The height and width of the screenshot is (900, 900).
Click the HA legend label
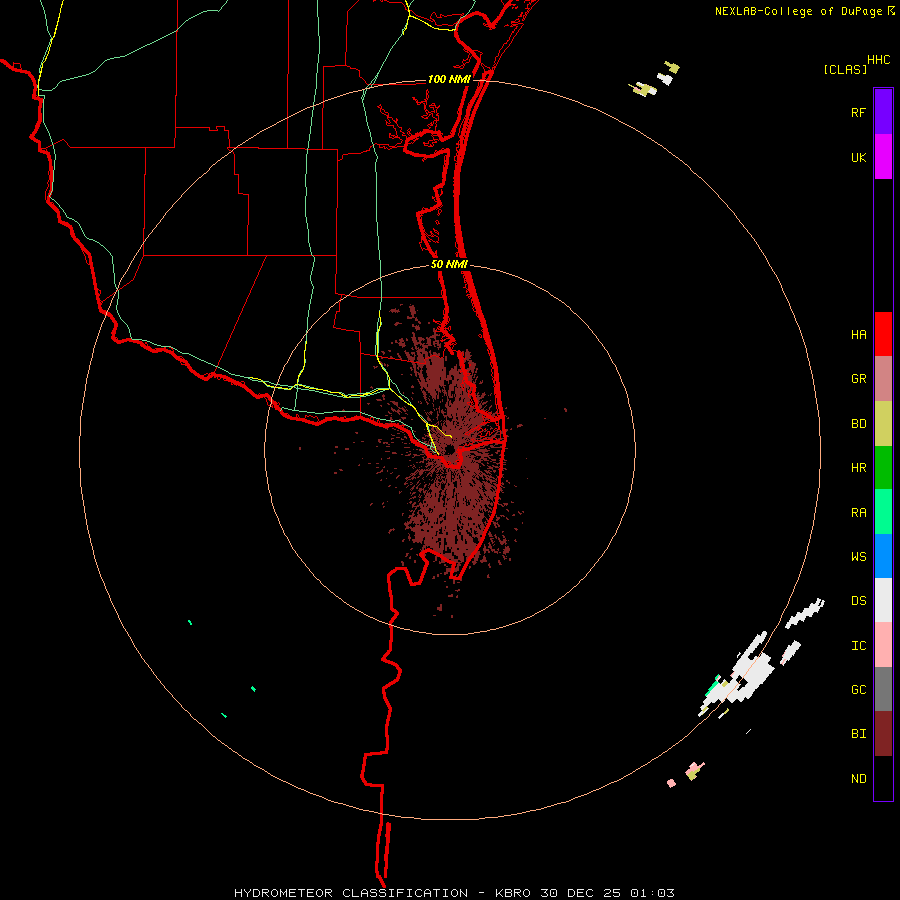858,335
